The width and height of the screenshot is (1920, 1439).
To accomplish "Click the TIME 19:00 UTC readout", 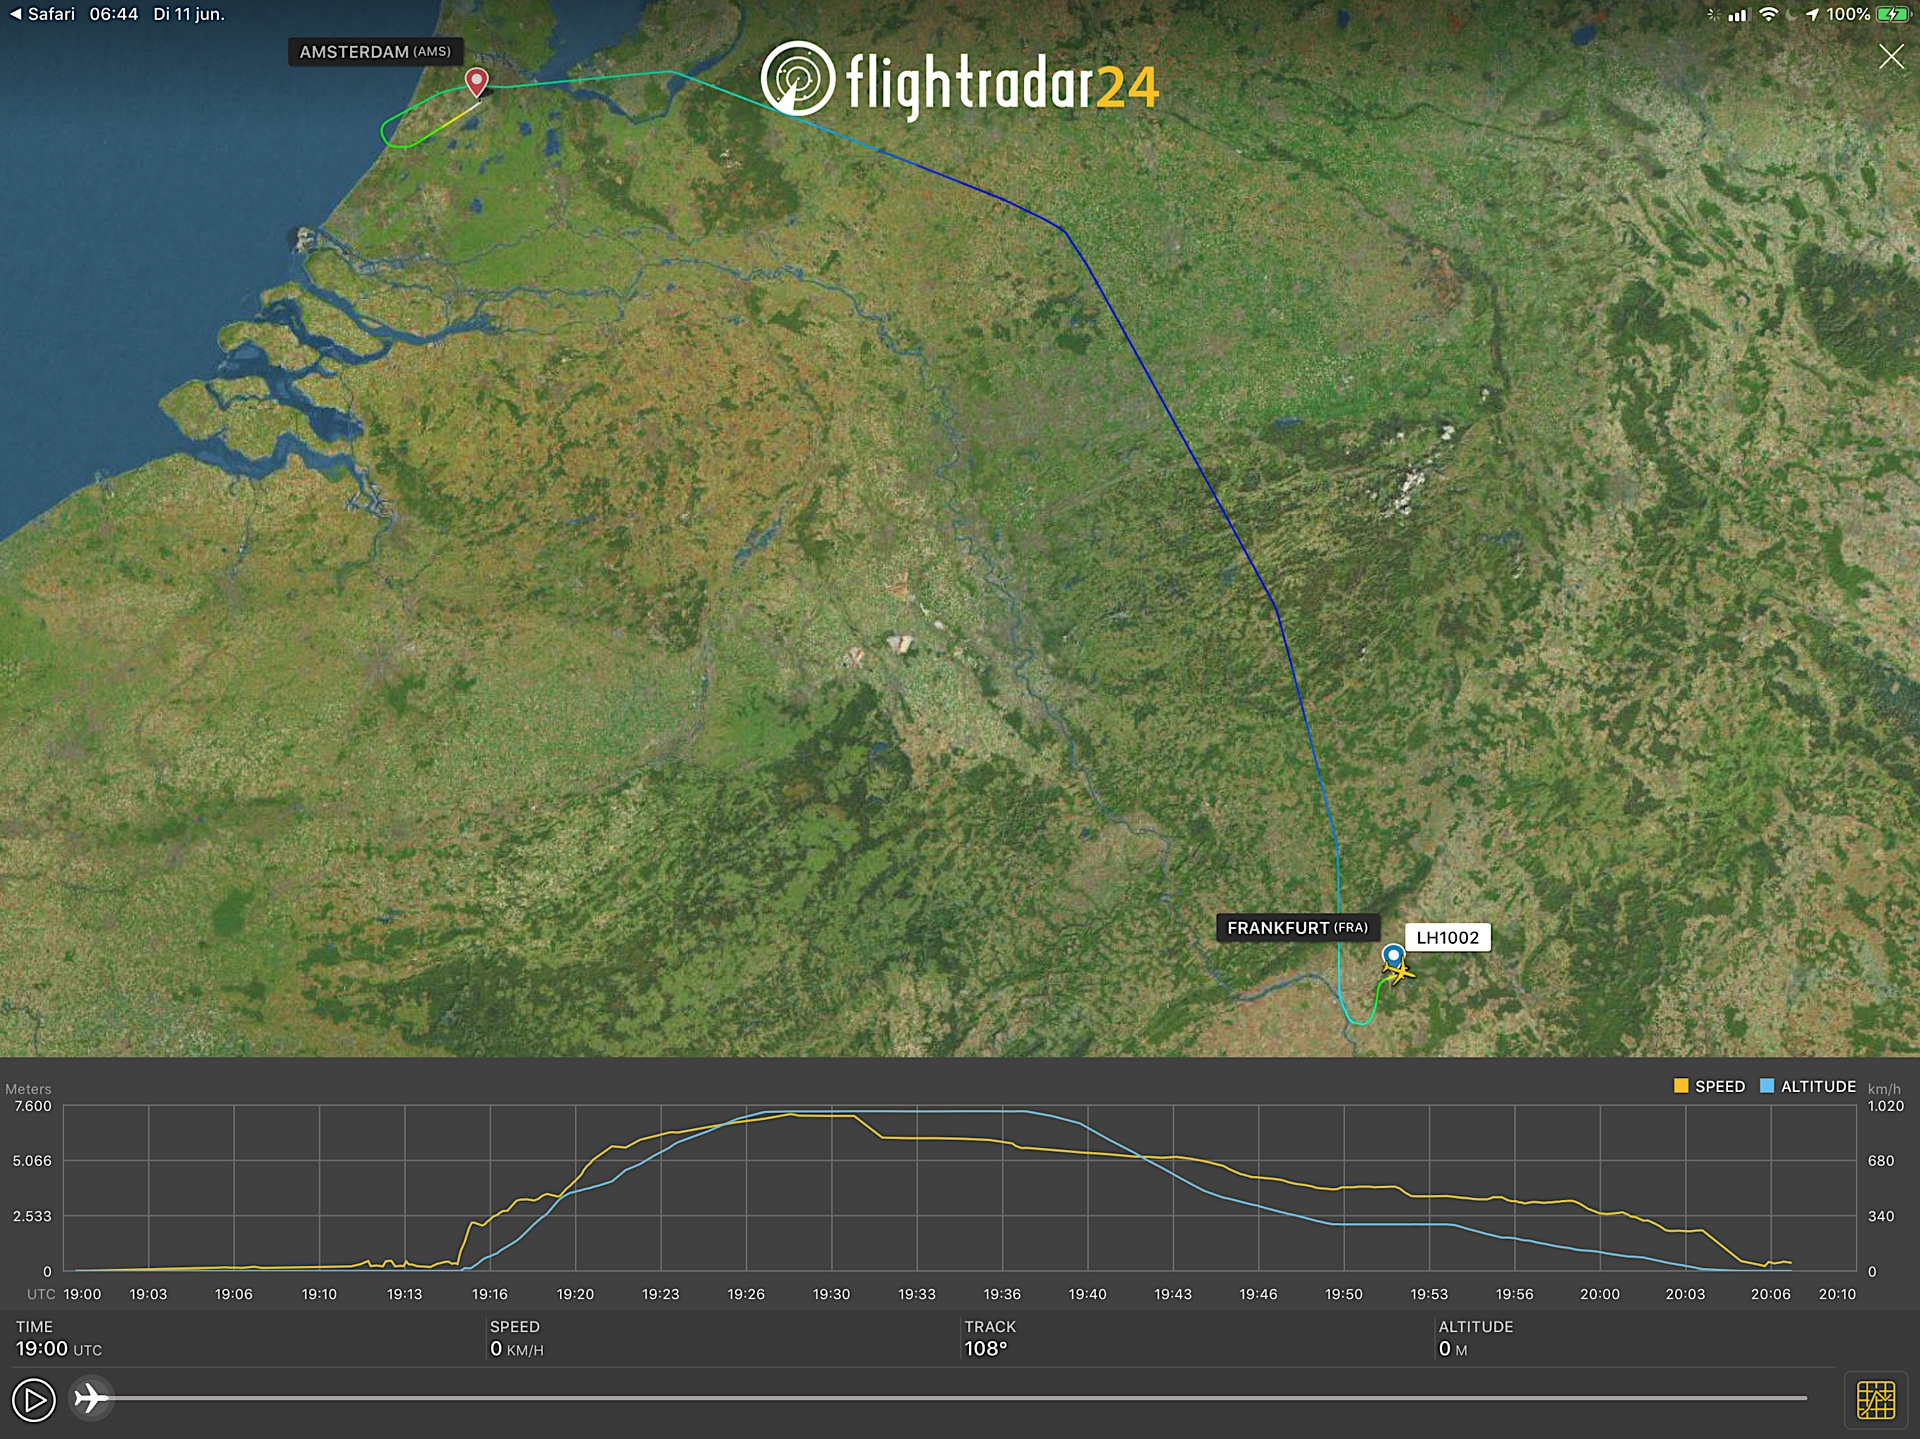I will 58,1348.
